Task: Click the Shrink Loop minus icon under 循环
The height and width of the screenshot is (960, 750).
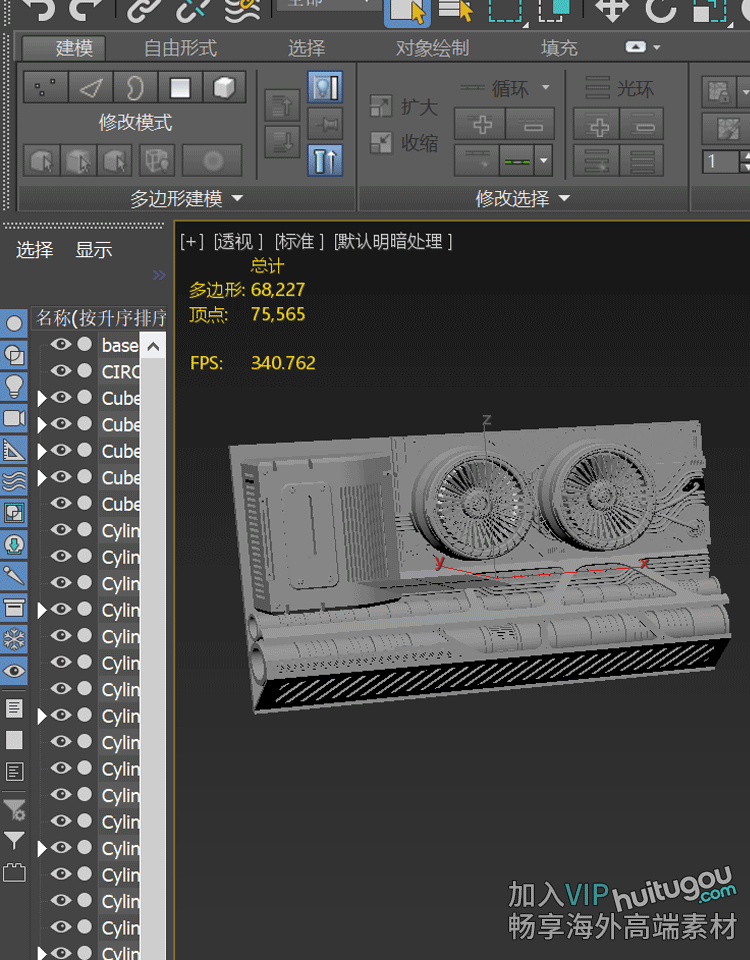Action: (531, 124)
